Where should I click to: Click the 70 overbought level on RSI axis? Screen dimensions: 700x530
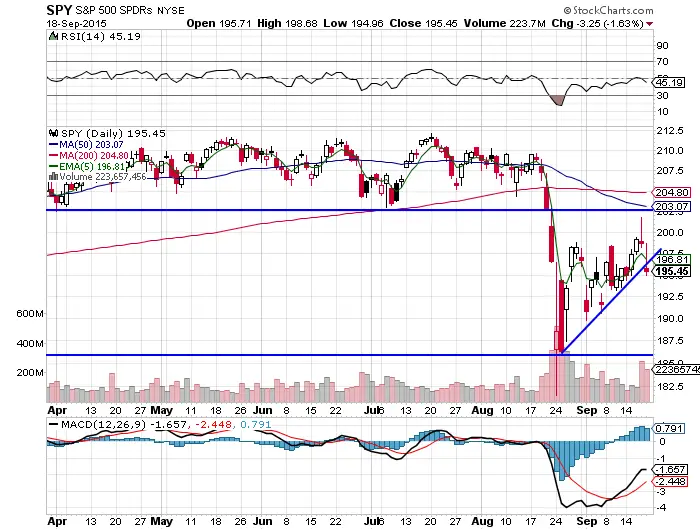pos(662,62)
